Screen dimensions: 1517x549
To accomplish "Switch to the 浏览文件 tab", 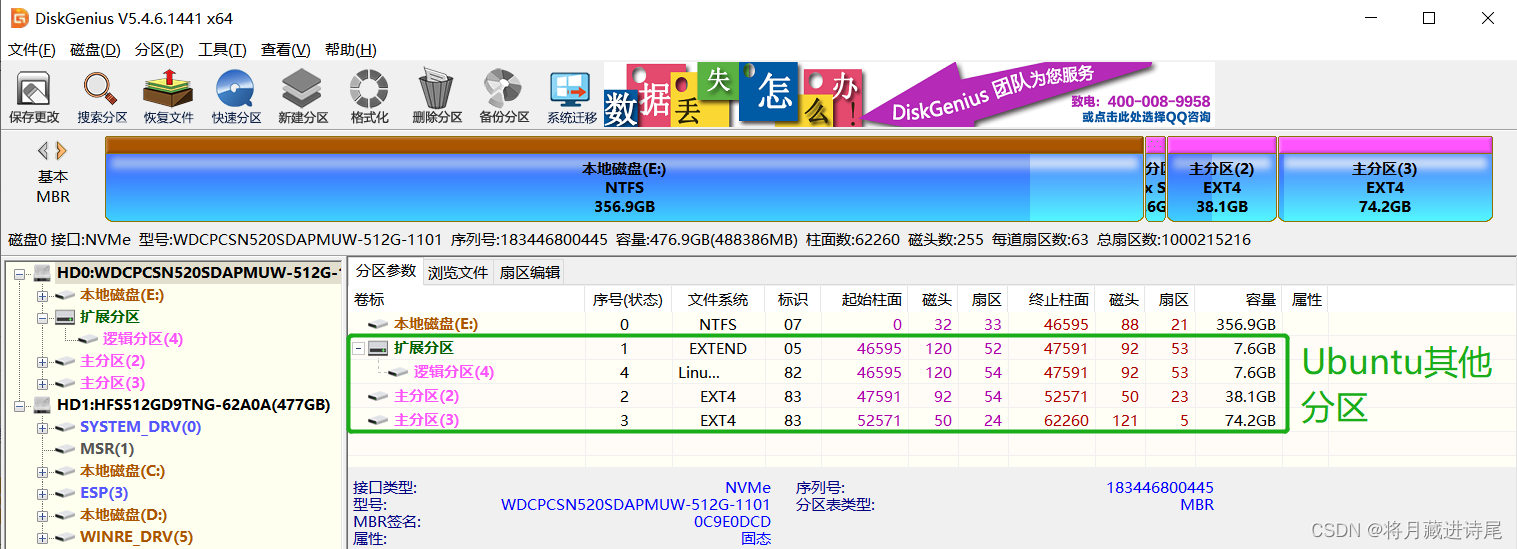I will click(458, 272).
